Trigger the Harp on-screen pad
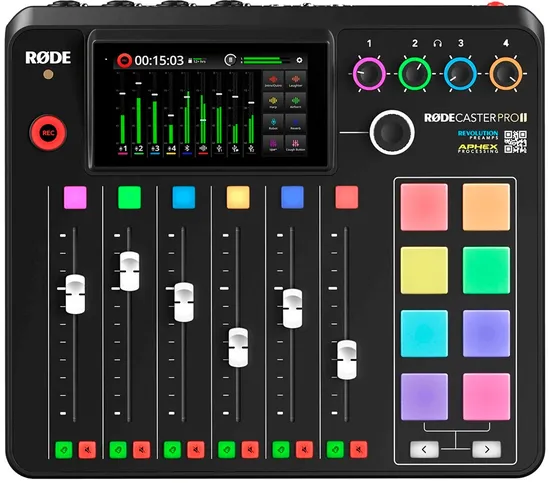 pyautogui.click(x=273, y=102)
